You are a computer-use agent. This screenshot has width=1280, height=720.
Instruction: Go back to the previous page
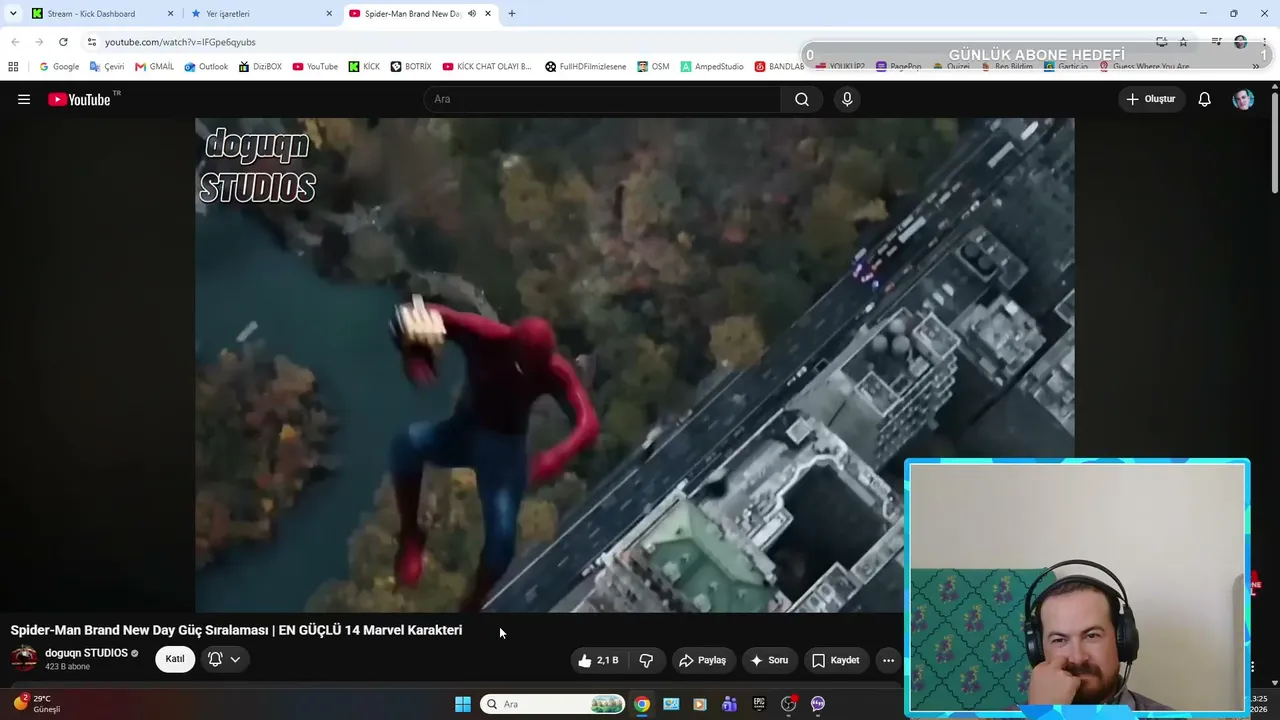pyautogui.click(x=15, y=42)
